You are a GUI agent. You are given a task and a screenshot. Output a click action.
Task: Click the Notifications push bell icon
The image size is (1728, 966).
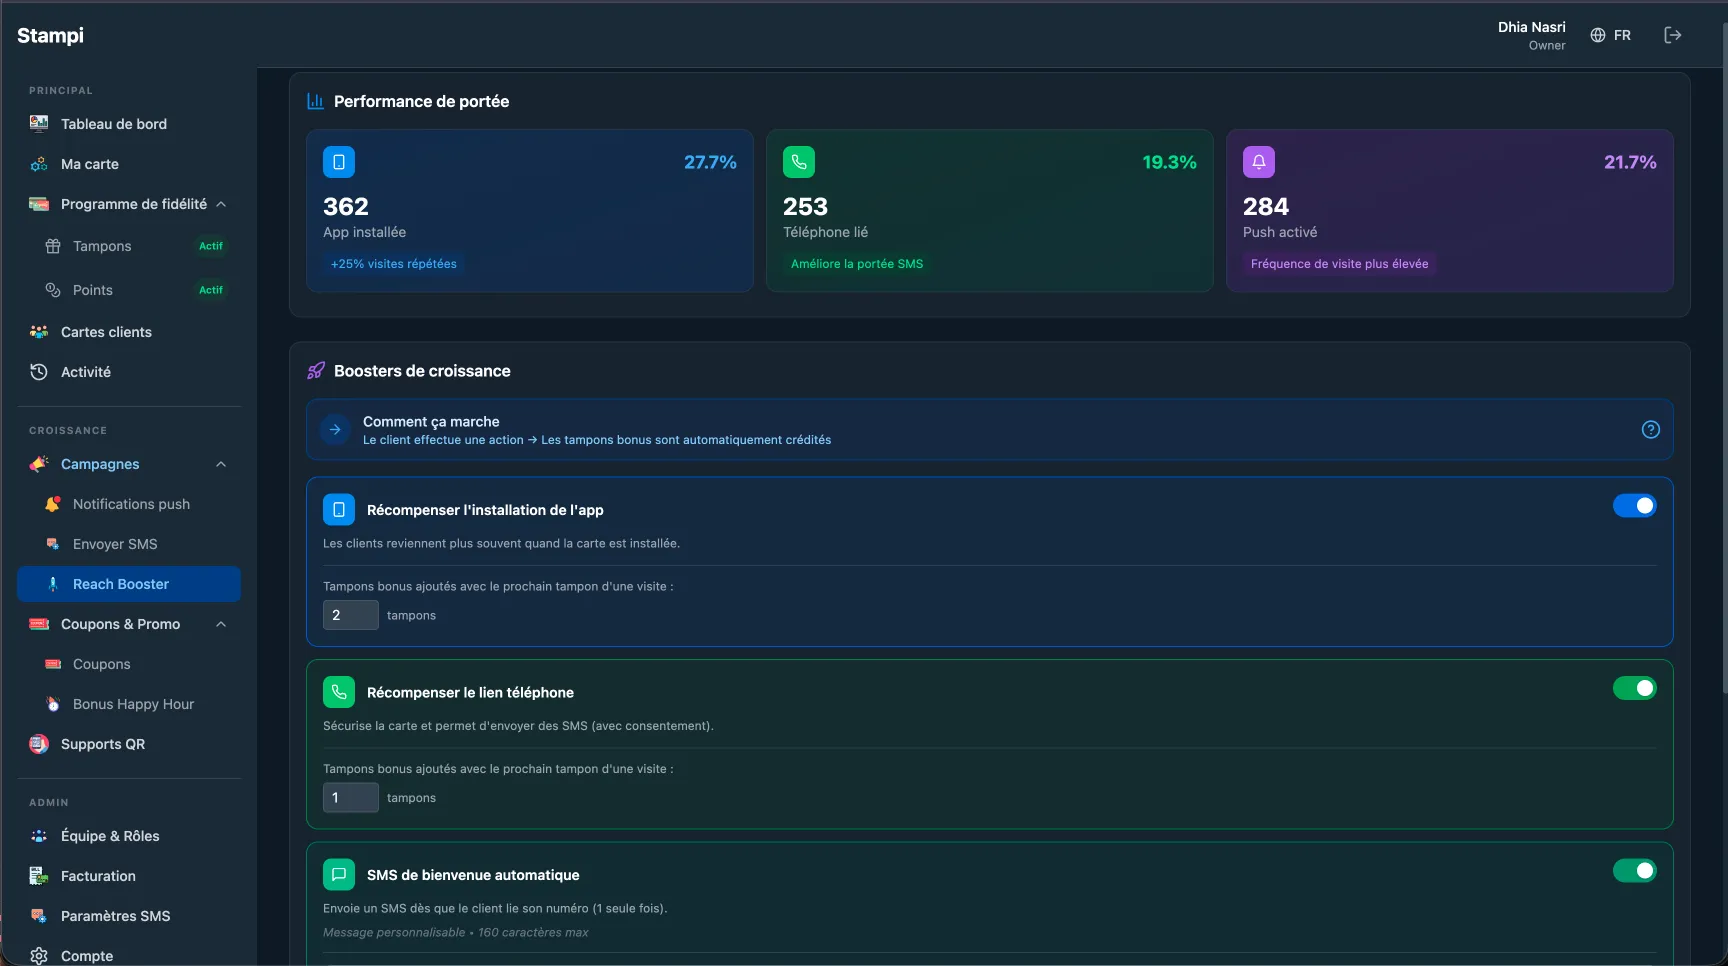point(53,504)
